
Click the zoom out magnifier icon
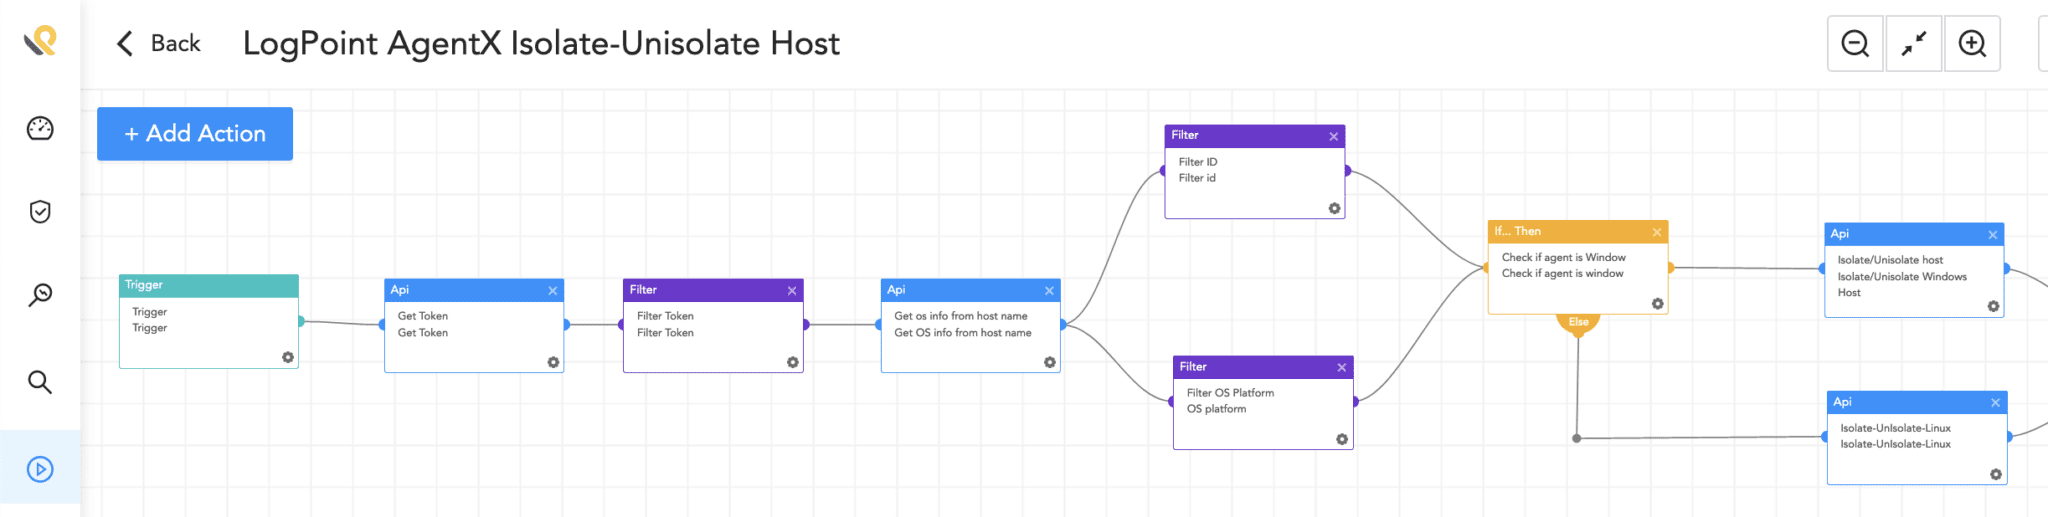(1855, 44)
